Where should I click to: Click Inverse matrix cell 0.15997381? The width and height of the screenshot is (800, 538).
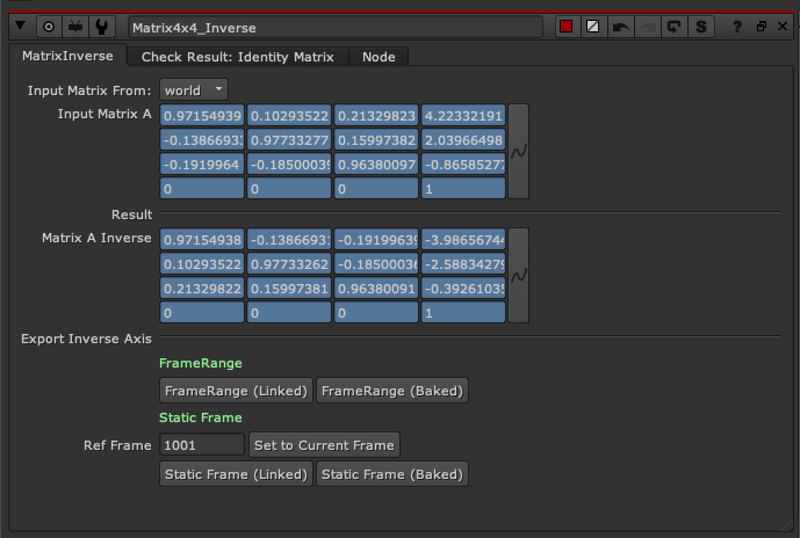(x=289, y=288)
